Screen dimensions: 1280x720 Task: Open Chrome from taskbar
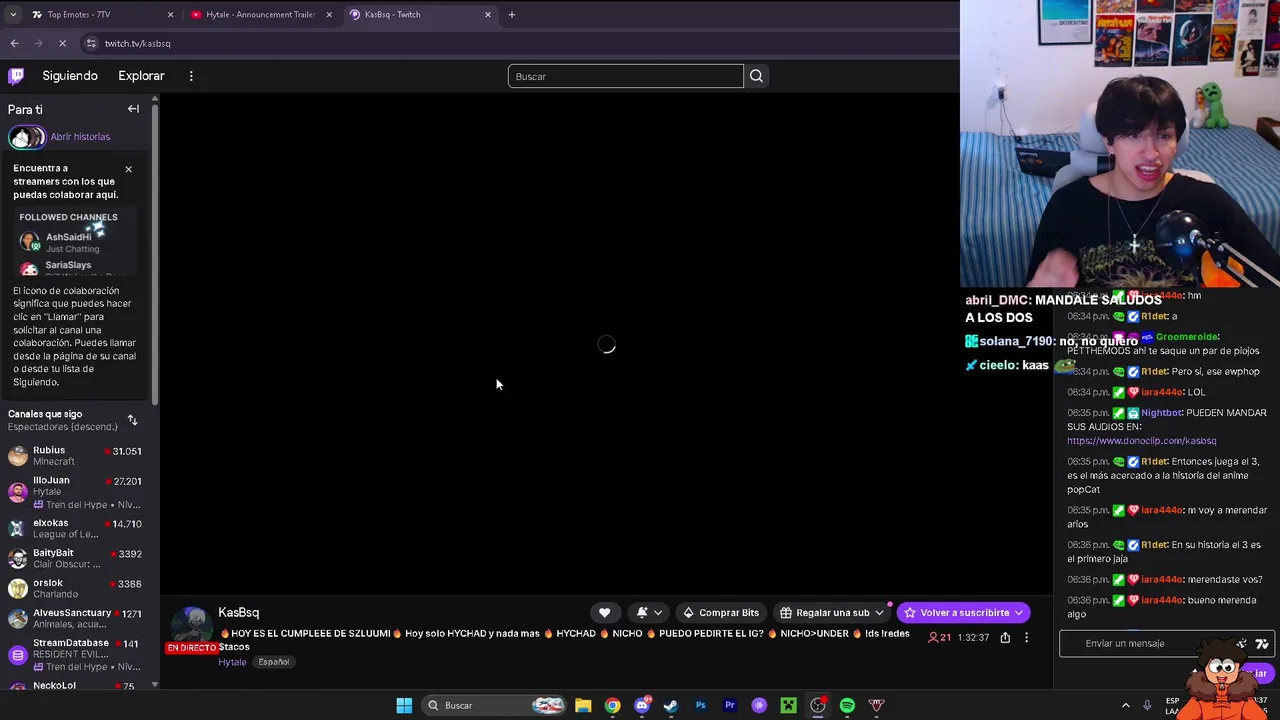pyautogui.click(x=612, y=705)
